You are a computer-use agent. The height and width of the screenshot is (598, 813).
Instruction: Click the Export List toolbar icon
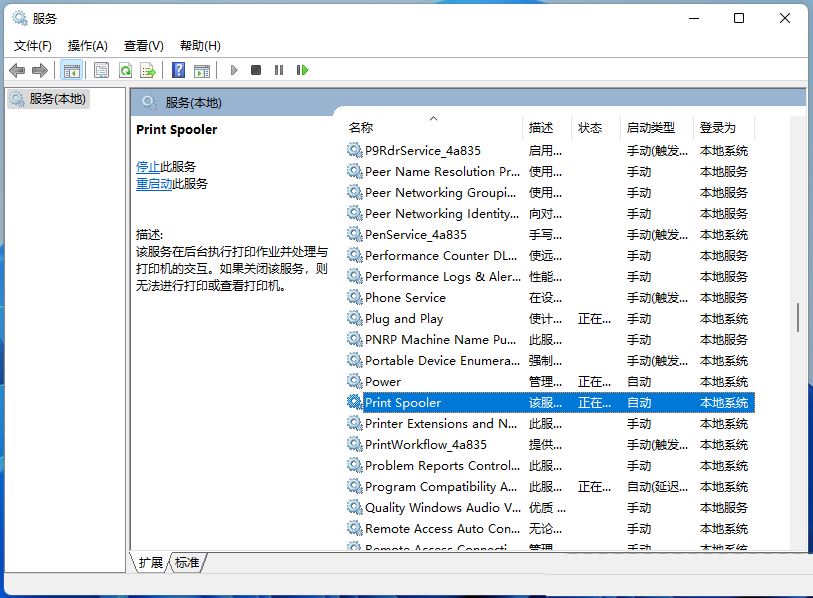click(x=148, y=70)
